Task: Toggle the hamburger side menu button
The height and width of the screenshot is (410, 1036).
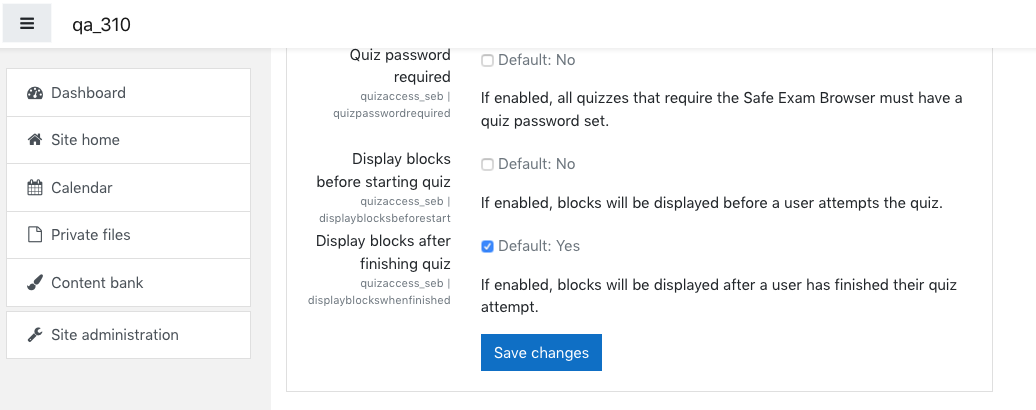Action: 27,23
